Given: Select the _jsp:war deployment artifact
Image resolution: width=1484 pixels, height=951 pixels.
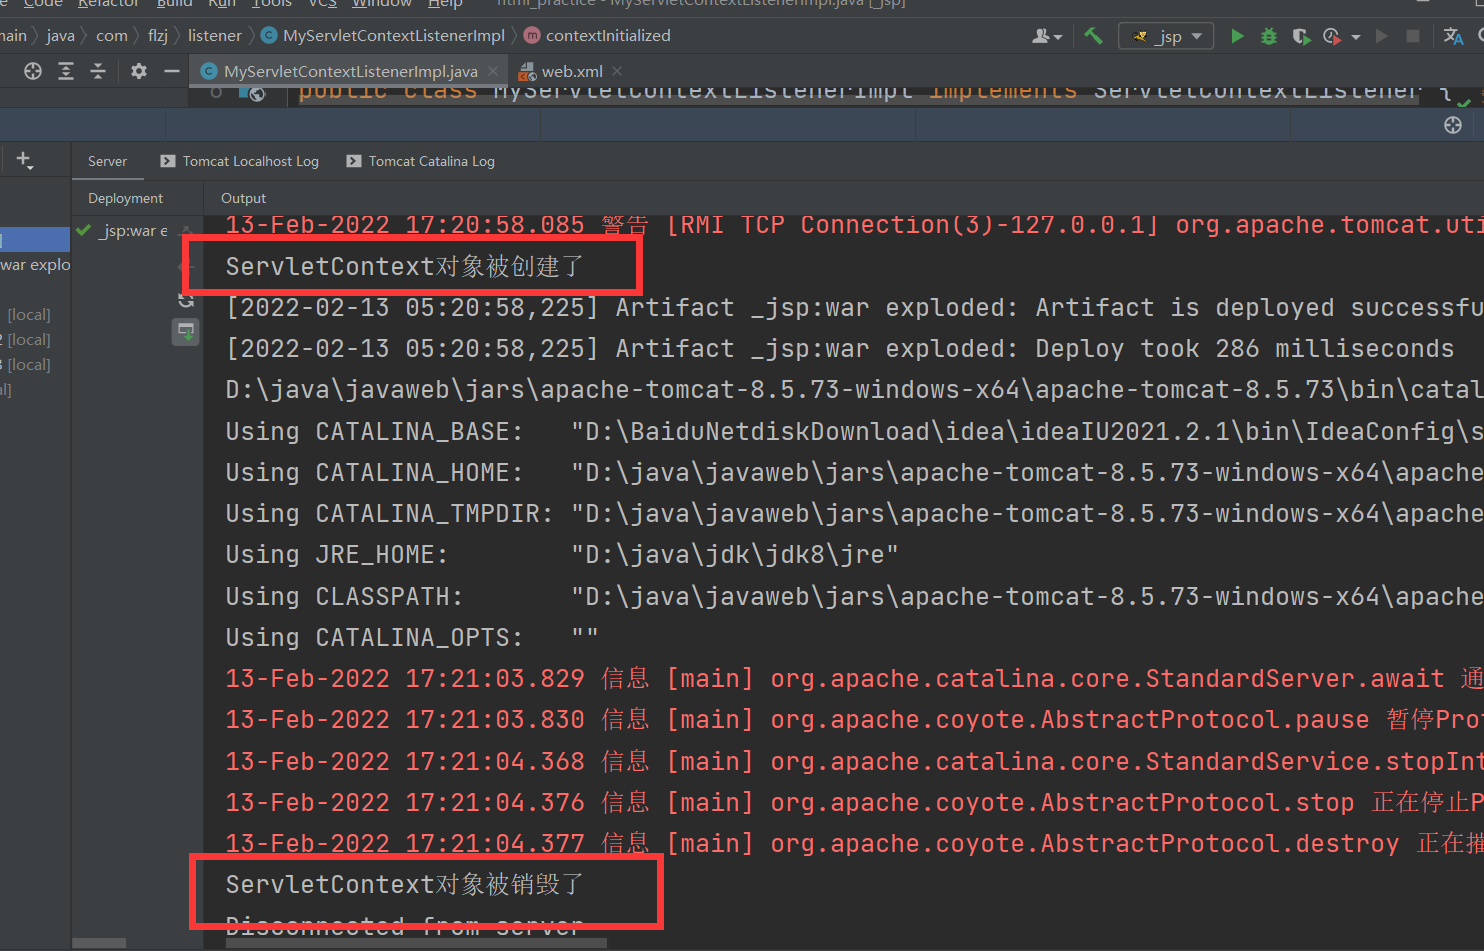Looking at the screenshot, I should pos(123,231).
